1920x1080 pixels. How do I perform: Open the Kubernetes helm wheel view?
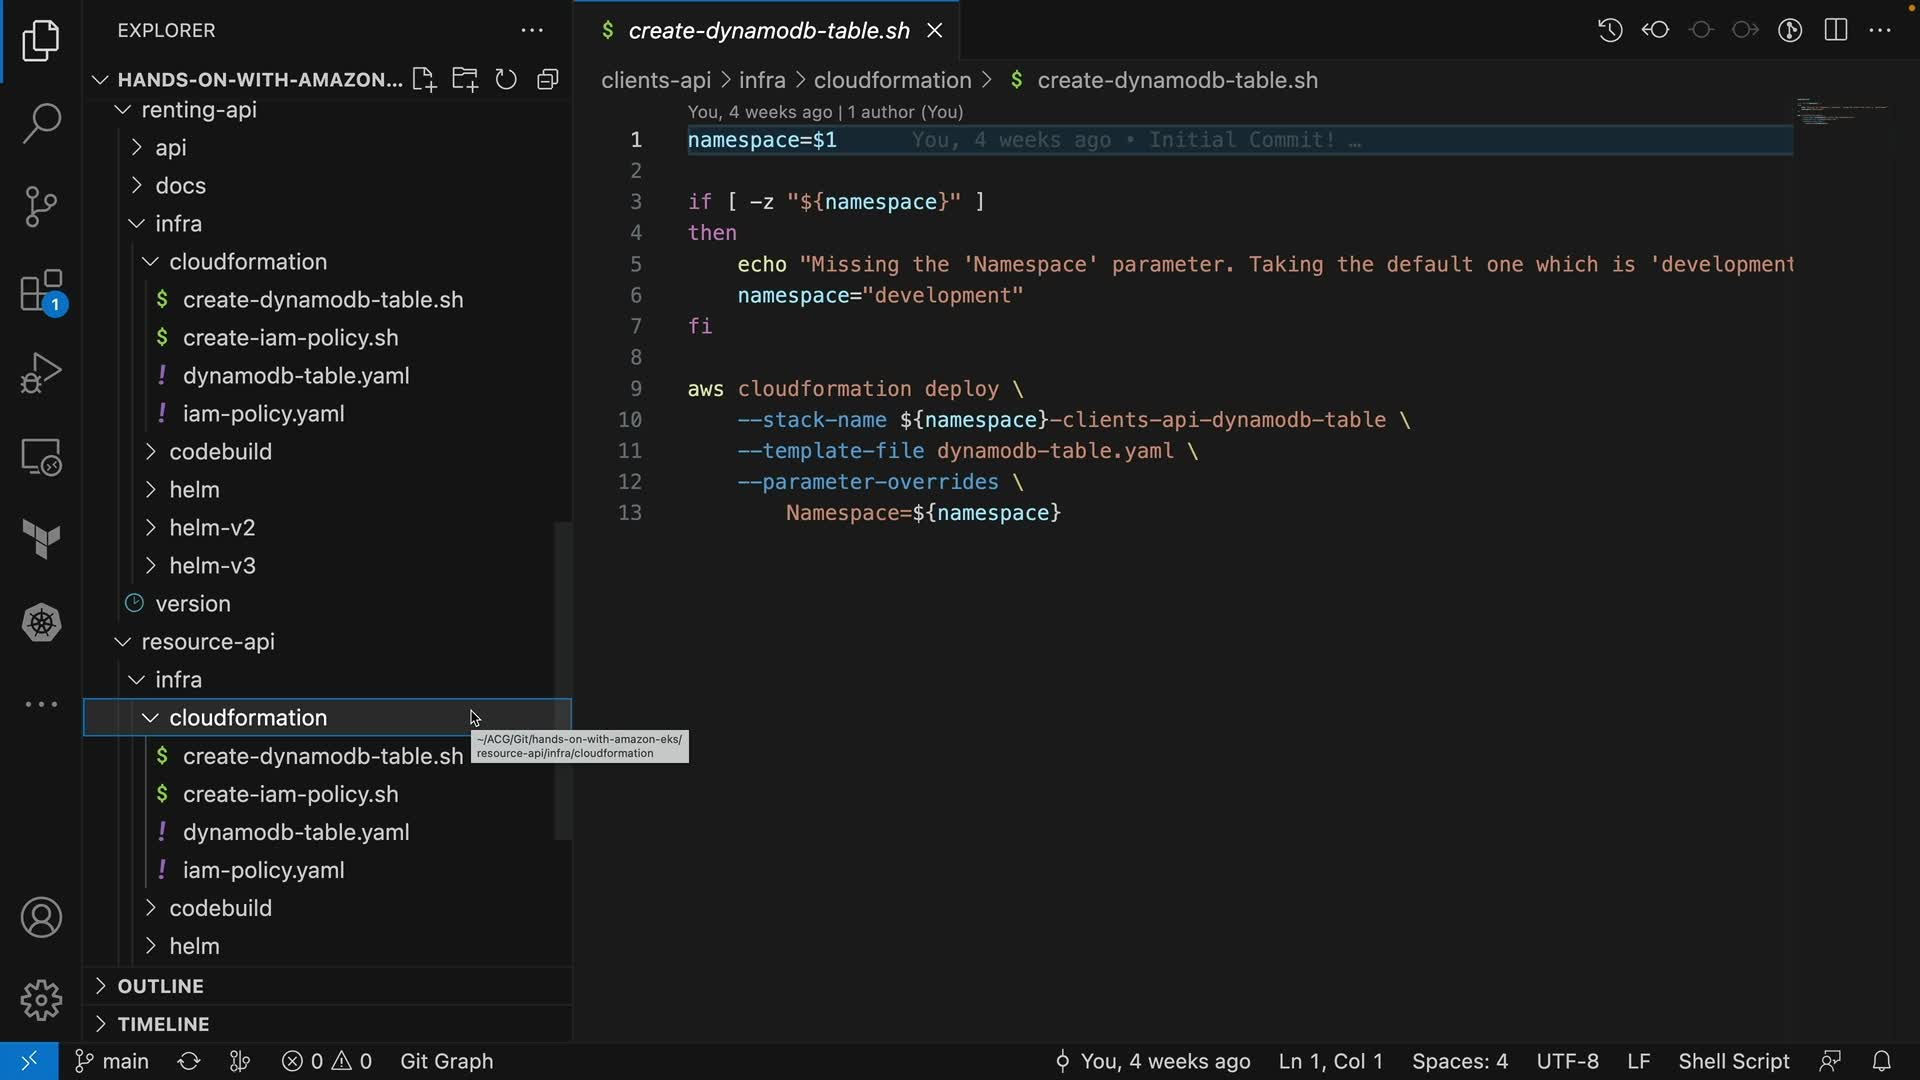pyautogui.click(x=41, y=623)
